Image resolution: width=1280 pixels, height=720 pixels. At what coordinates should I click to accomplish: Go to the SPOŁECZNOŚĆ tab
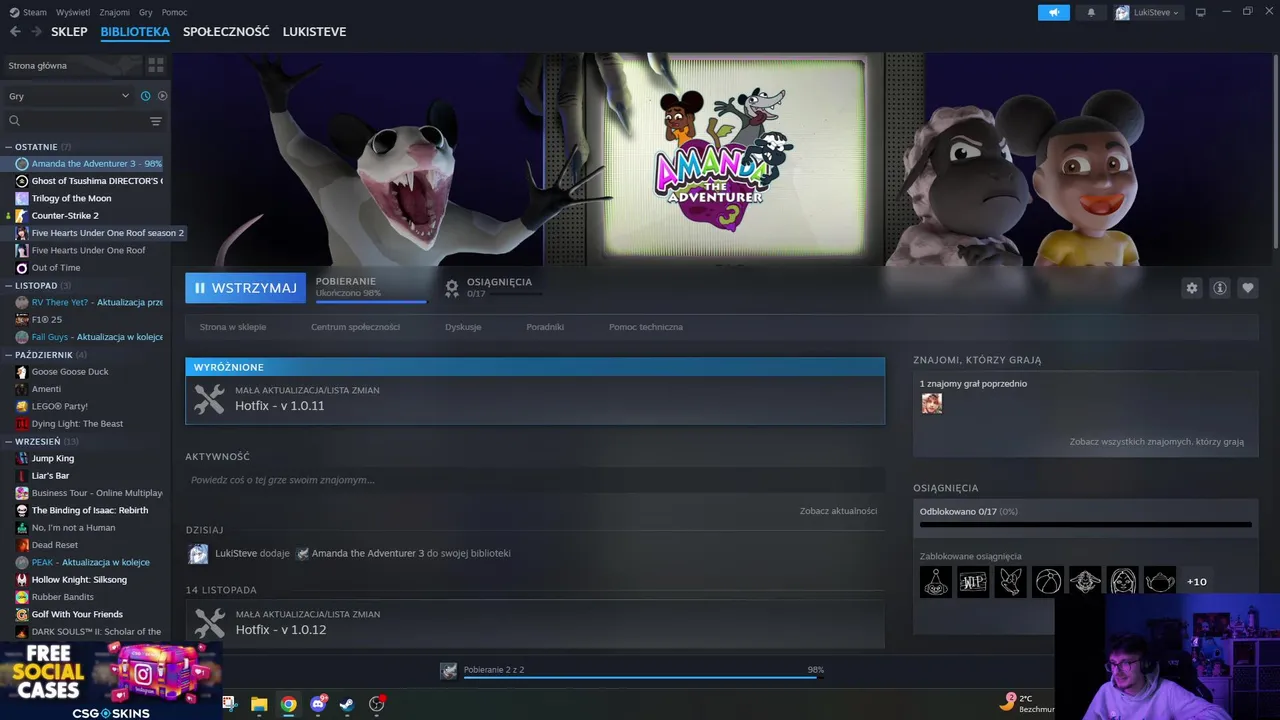click(x=226, y=32)
